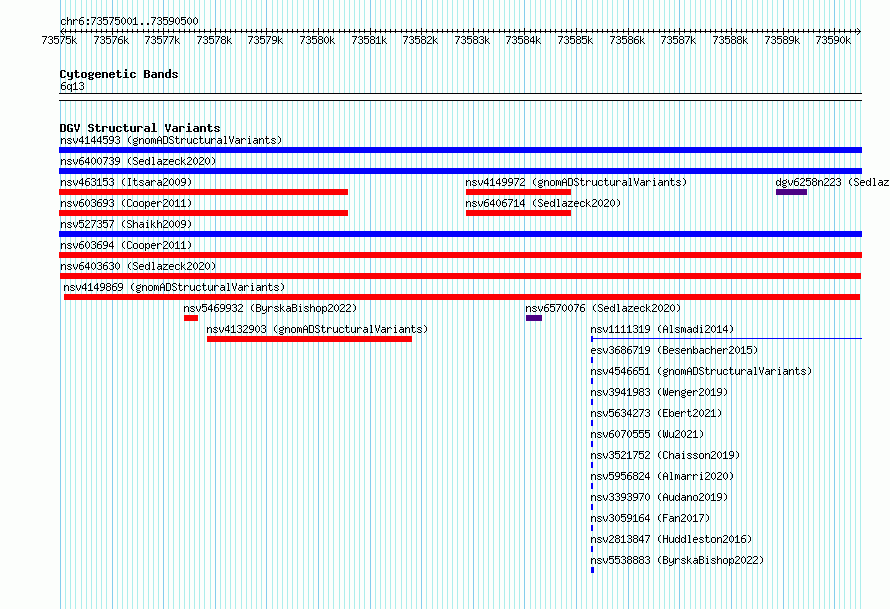This screenshot has width=890, height=609.
Task: Select the DGV Structural Variants track title
Action: click(140, 128)
